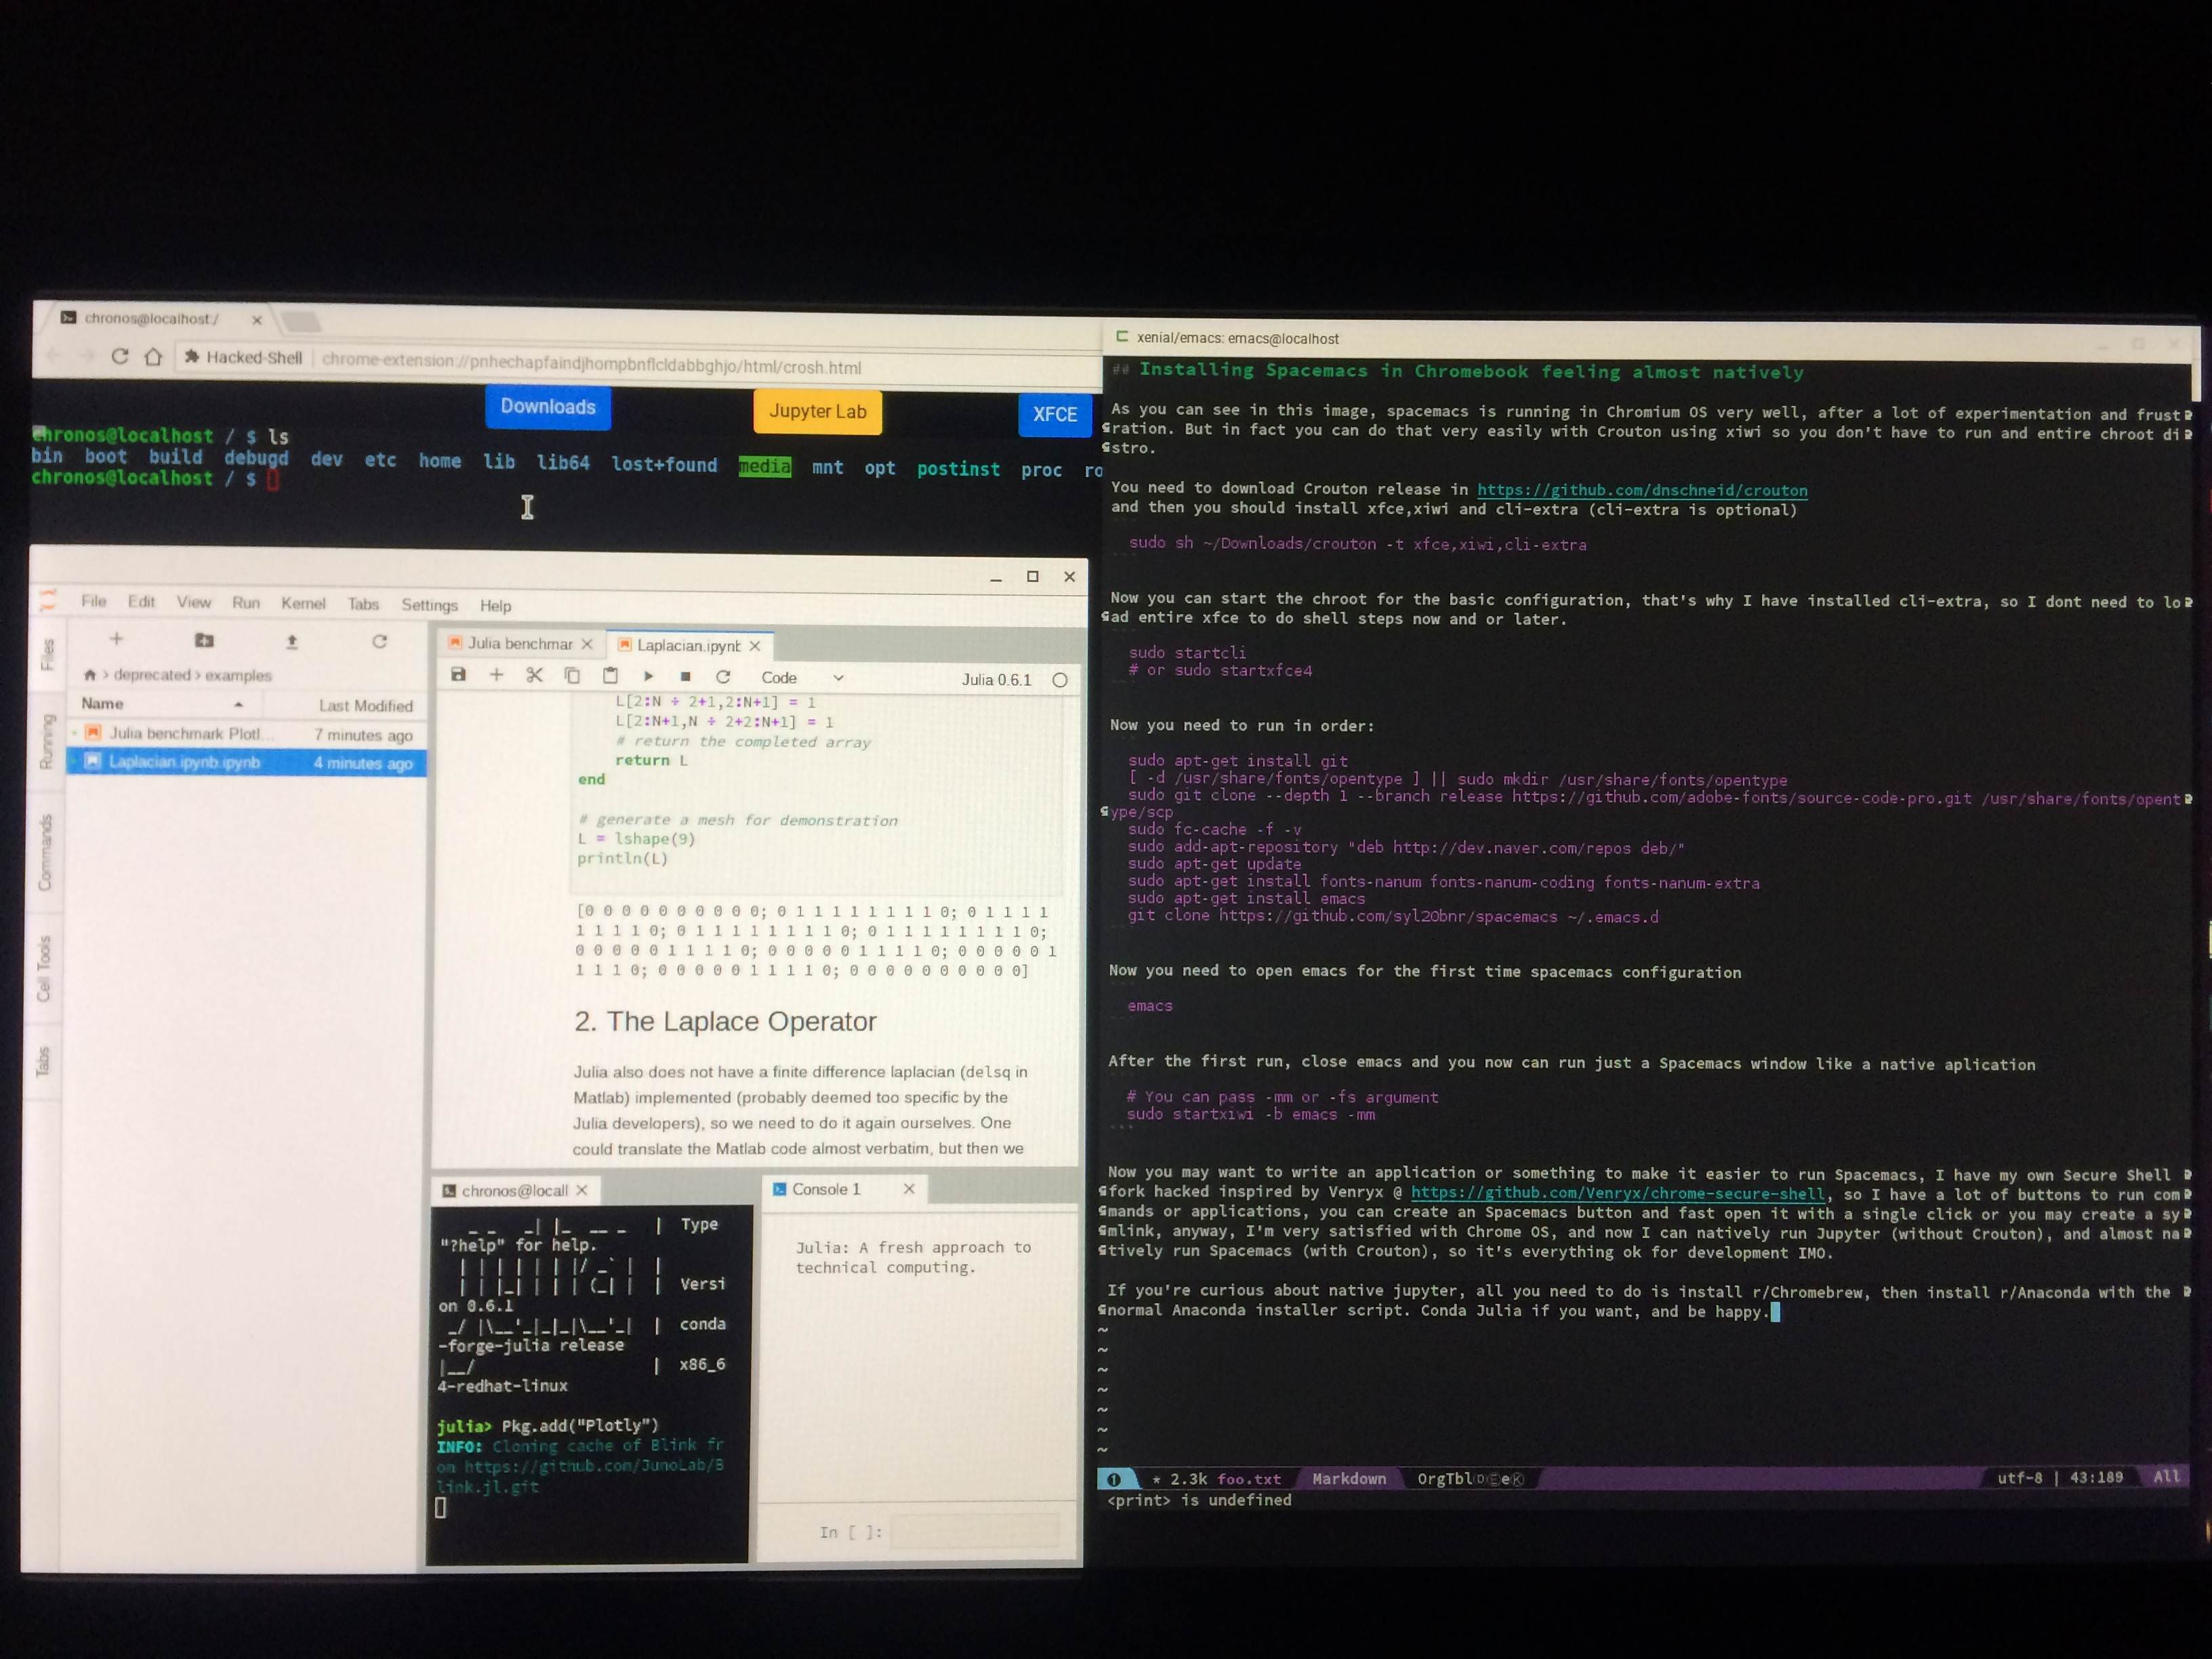
Task: Cut the selected cell with the scissors icon
Action: click(x=534, y=675)
